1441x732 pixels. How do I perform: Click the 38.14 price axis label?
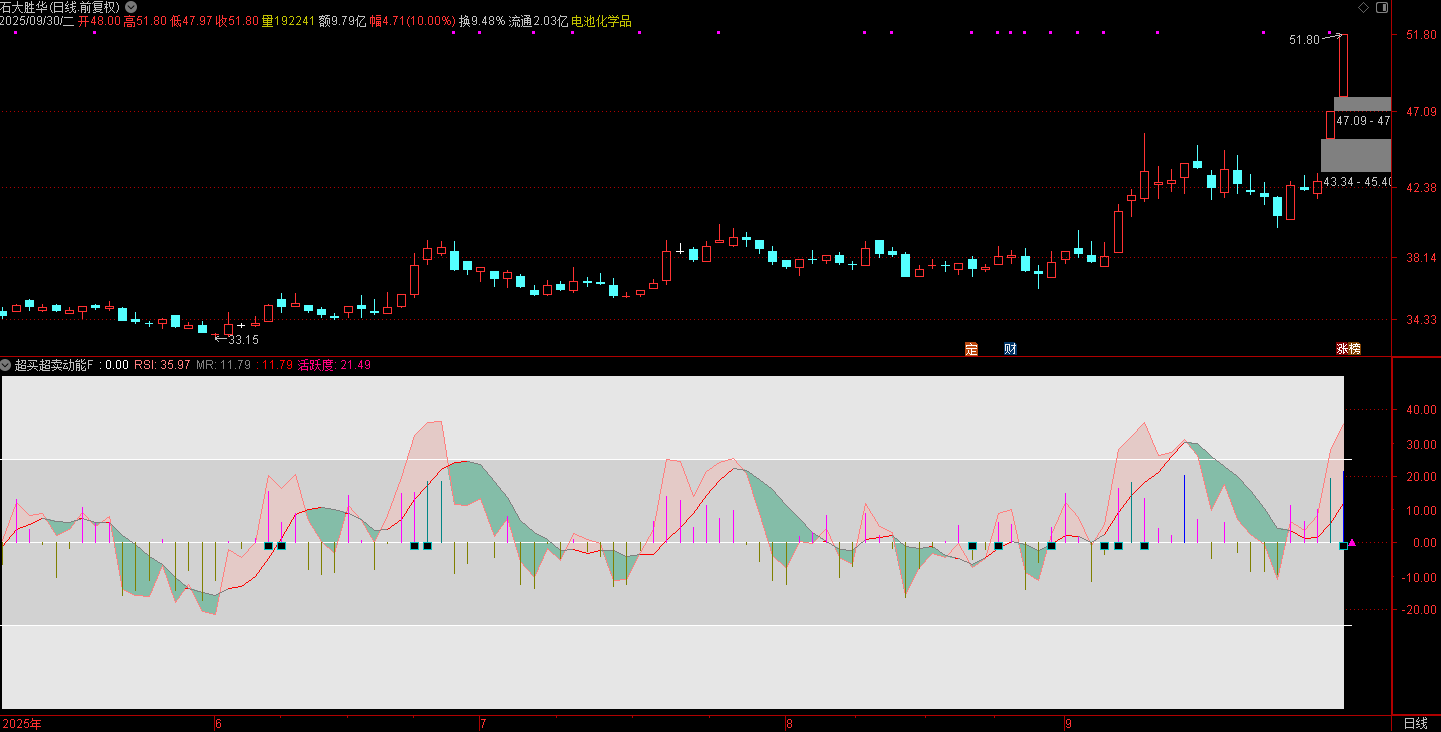pyautogui.click(x=1421, y=258)
